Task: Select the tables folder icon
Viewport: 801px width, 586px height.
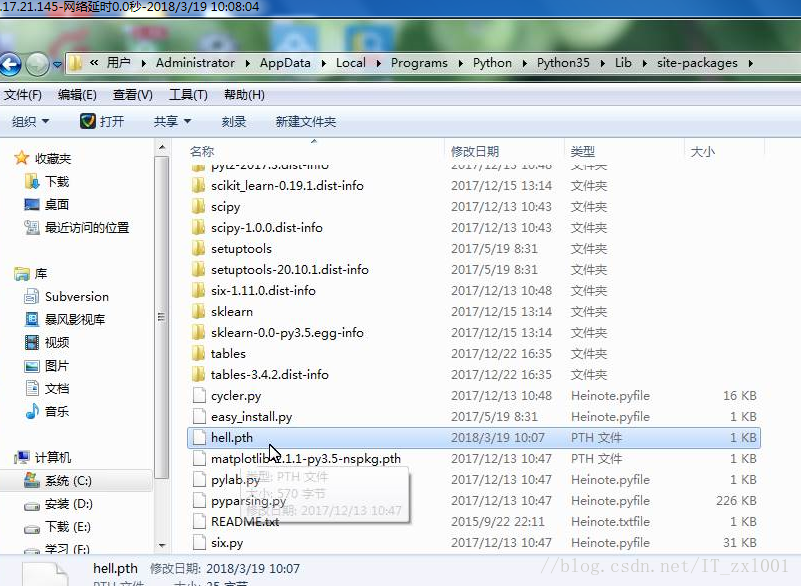Action: click(198, 353)
